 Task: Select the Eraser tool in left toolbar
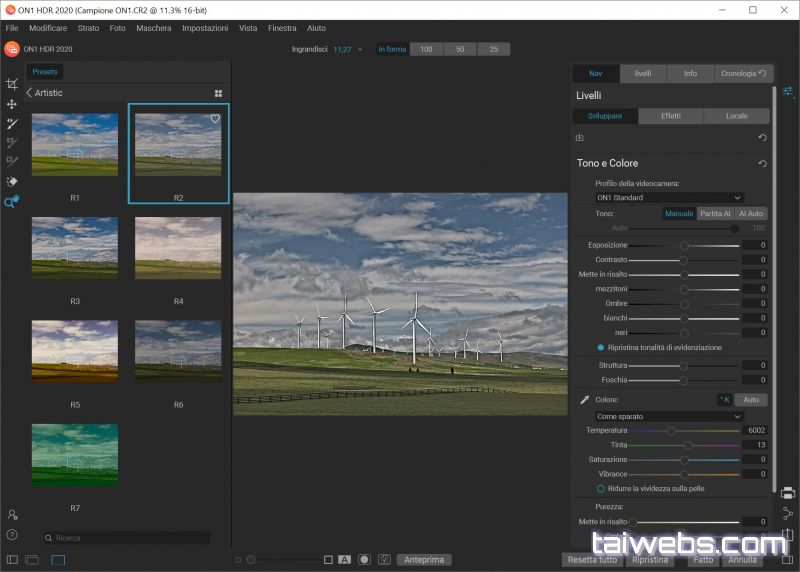coord(12,182)
